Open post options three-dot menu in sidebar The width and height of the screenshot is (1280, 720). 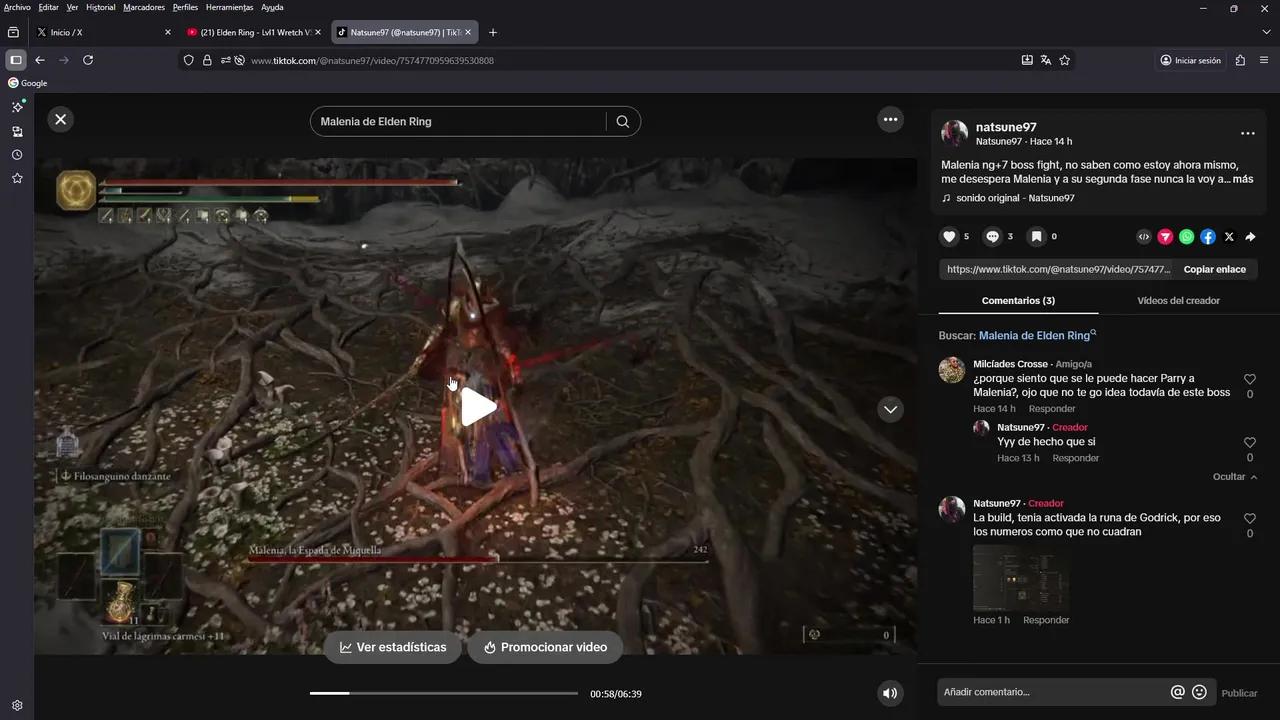pos(1247,133)
